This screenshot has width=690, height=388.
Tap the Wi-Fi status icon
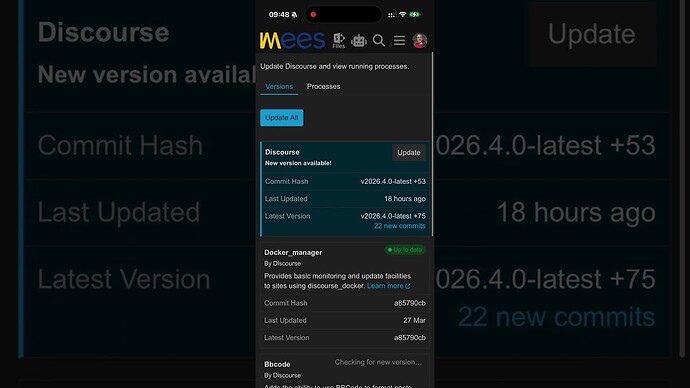tap(402, 15)
